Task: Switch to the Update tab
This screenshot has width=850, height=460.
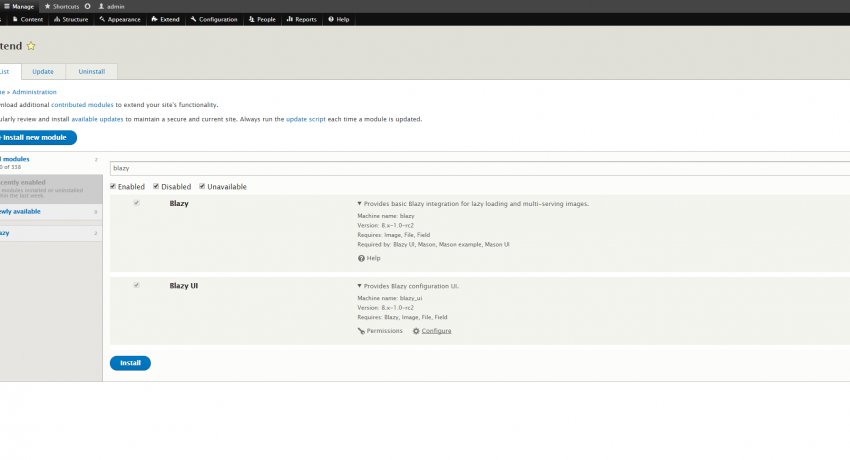Action: coord(43,72)
